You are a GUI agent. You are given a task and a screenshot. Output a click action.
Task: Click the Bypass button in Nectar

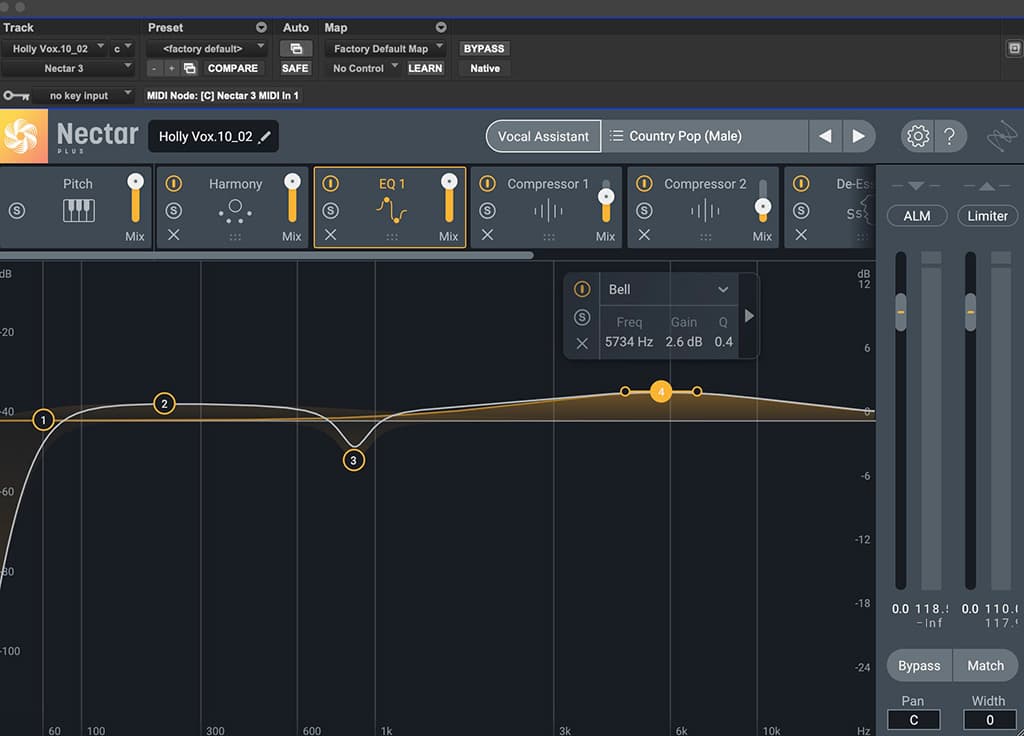tap(919, 665)
